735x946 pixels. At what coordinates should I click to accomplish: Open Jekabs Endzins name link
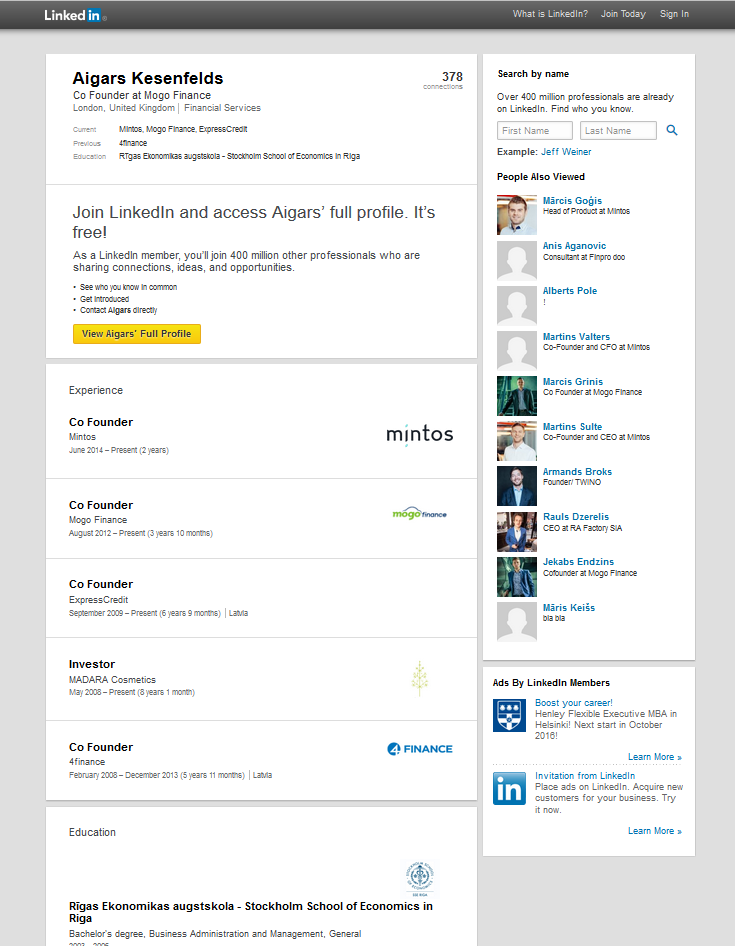578,562
